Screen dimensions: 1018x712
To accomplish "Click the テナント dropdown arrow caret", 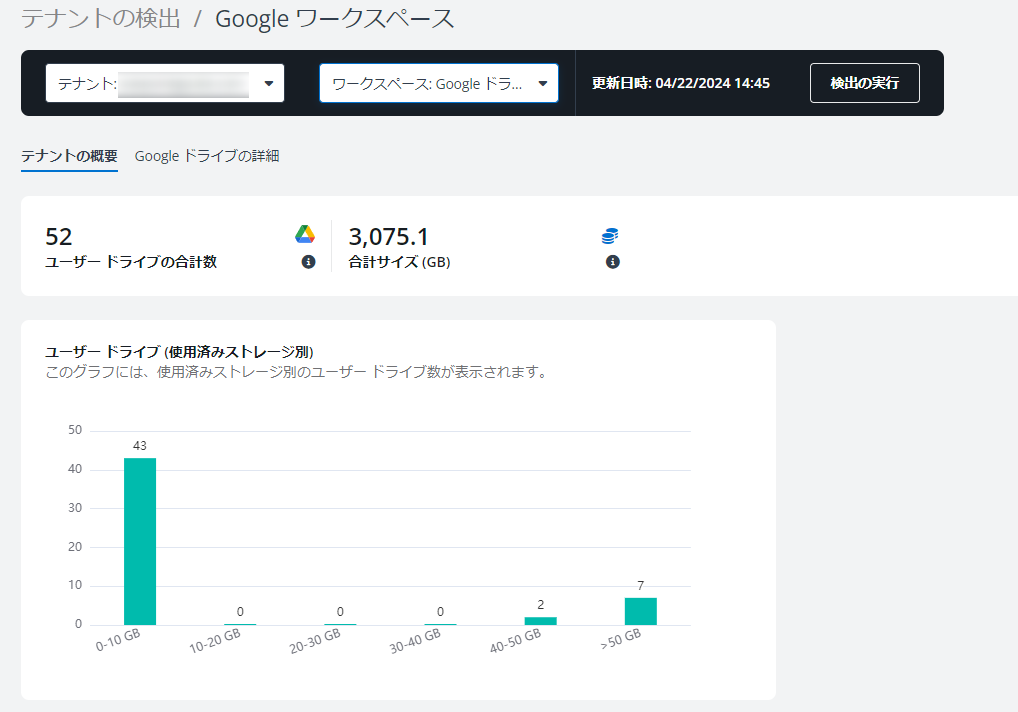I will tap(269, 83).
